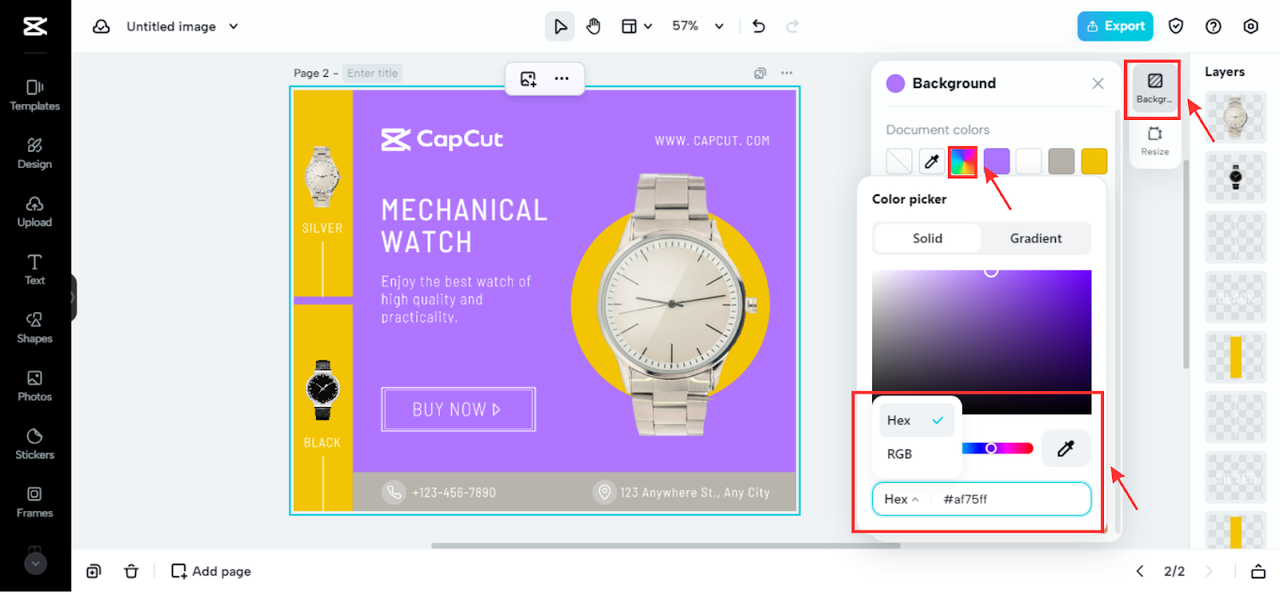Click the +123-456-7890 phone text
The width and height of the screenshot is (1280, 595).
454,493
